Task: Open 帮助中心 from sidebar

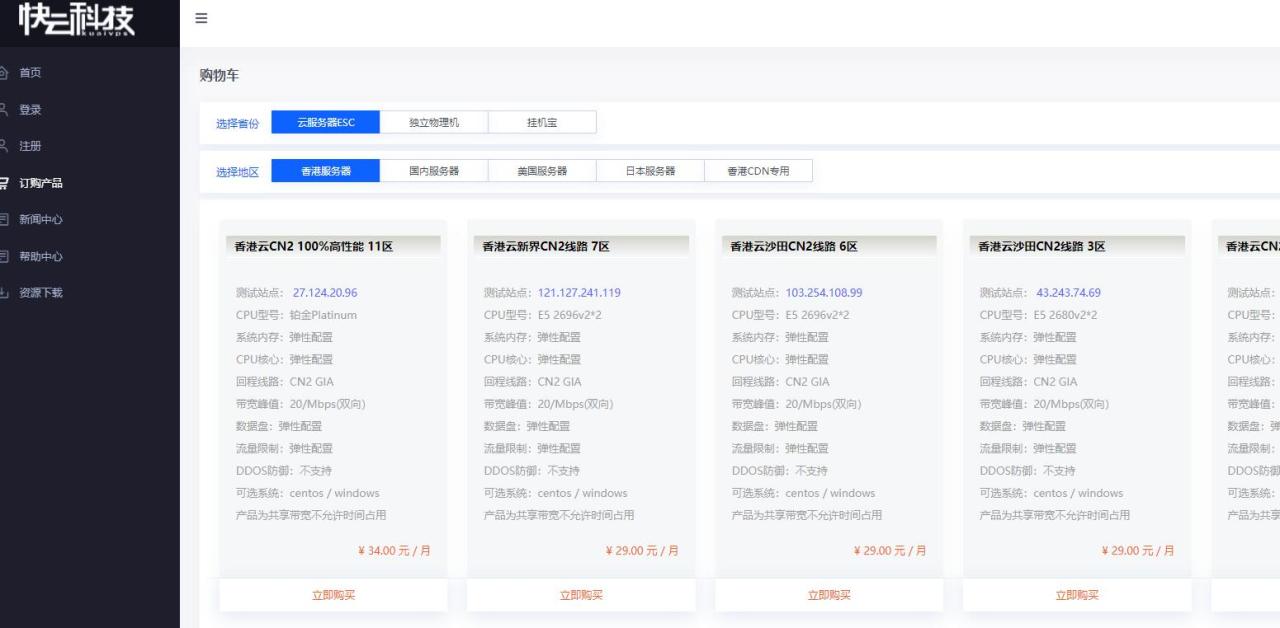Action: click(x=41, y=256)
